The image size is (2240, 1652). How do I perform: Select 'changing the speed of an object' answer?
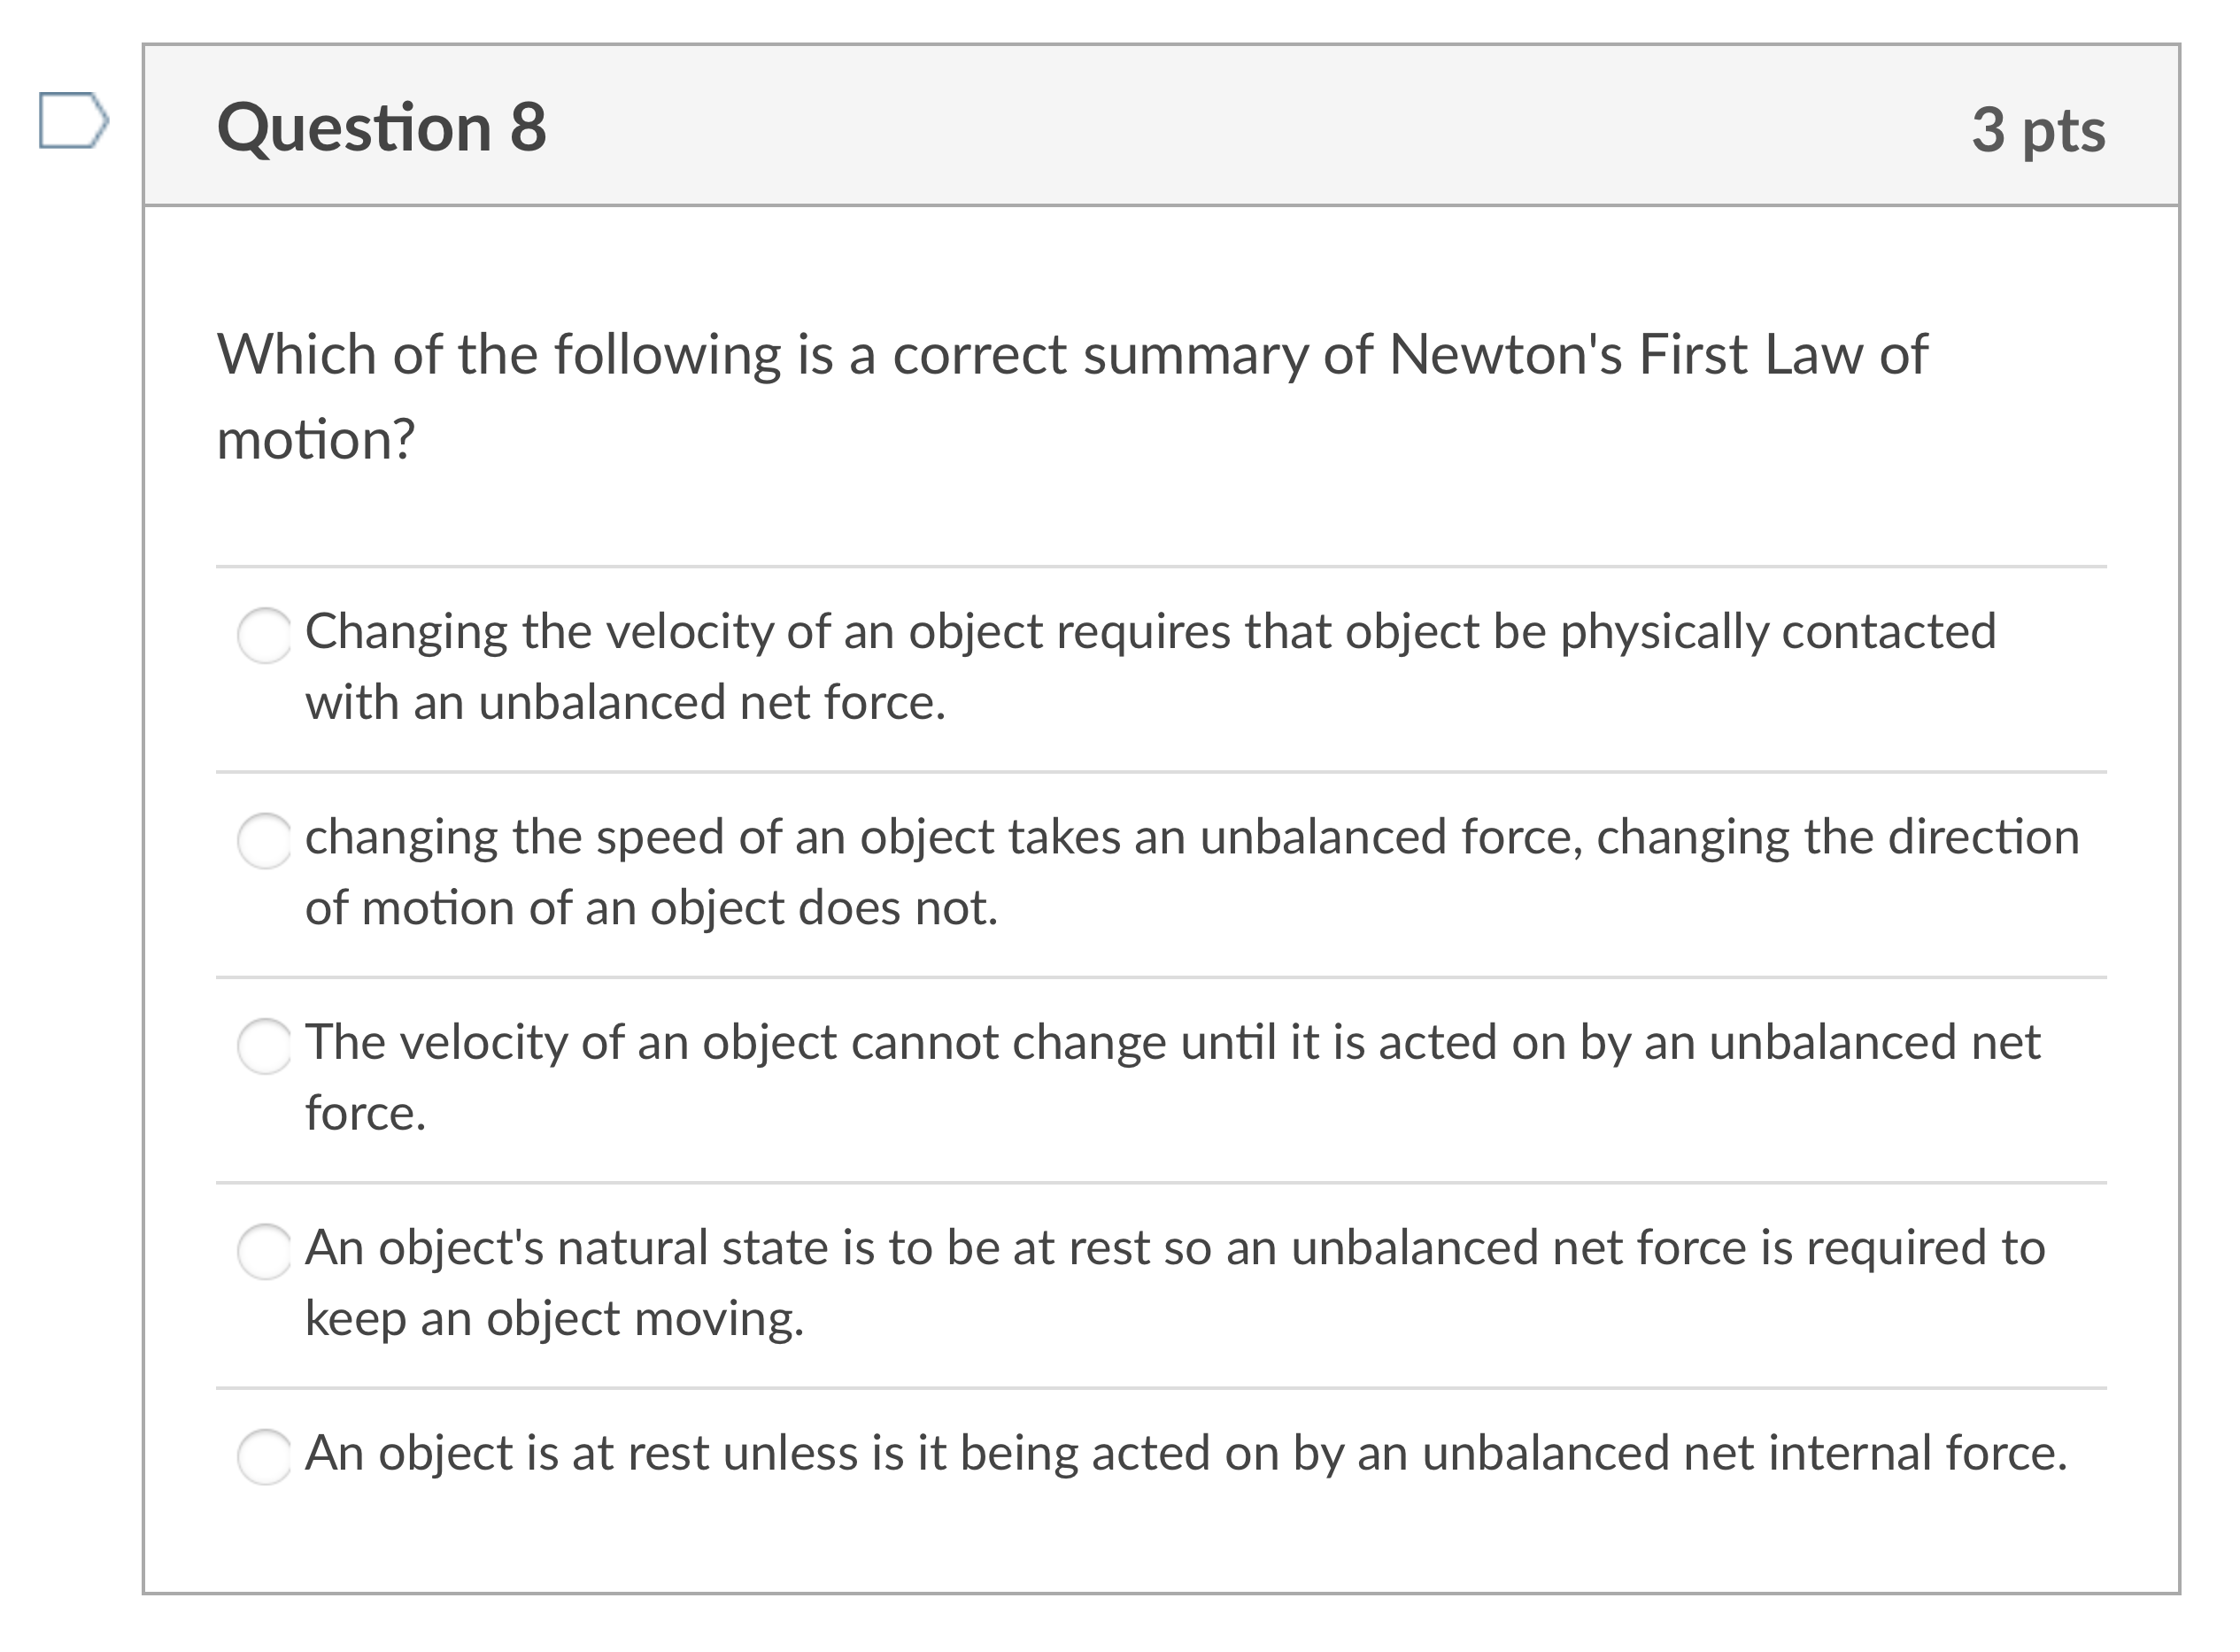(265, 843)
